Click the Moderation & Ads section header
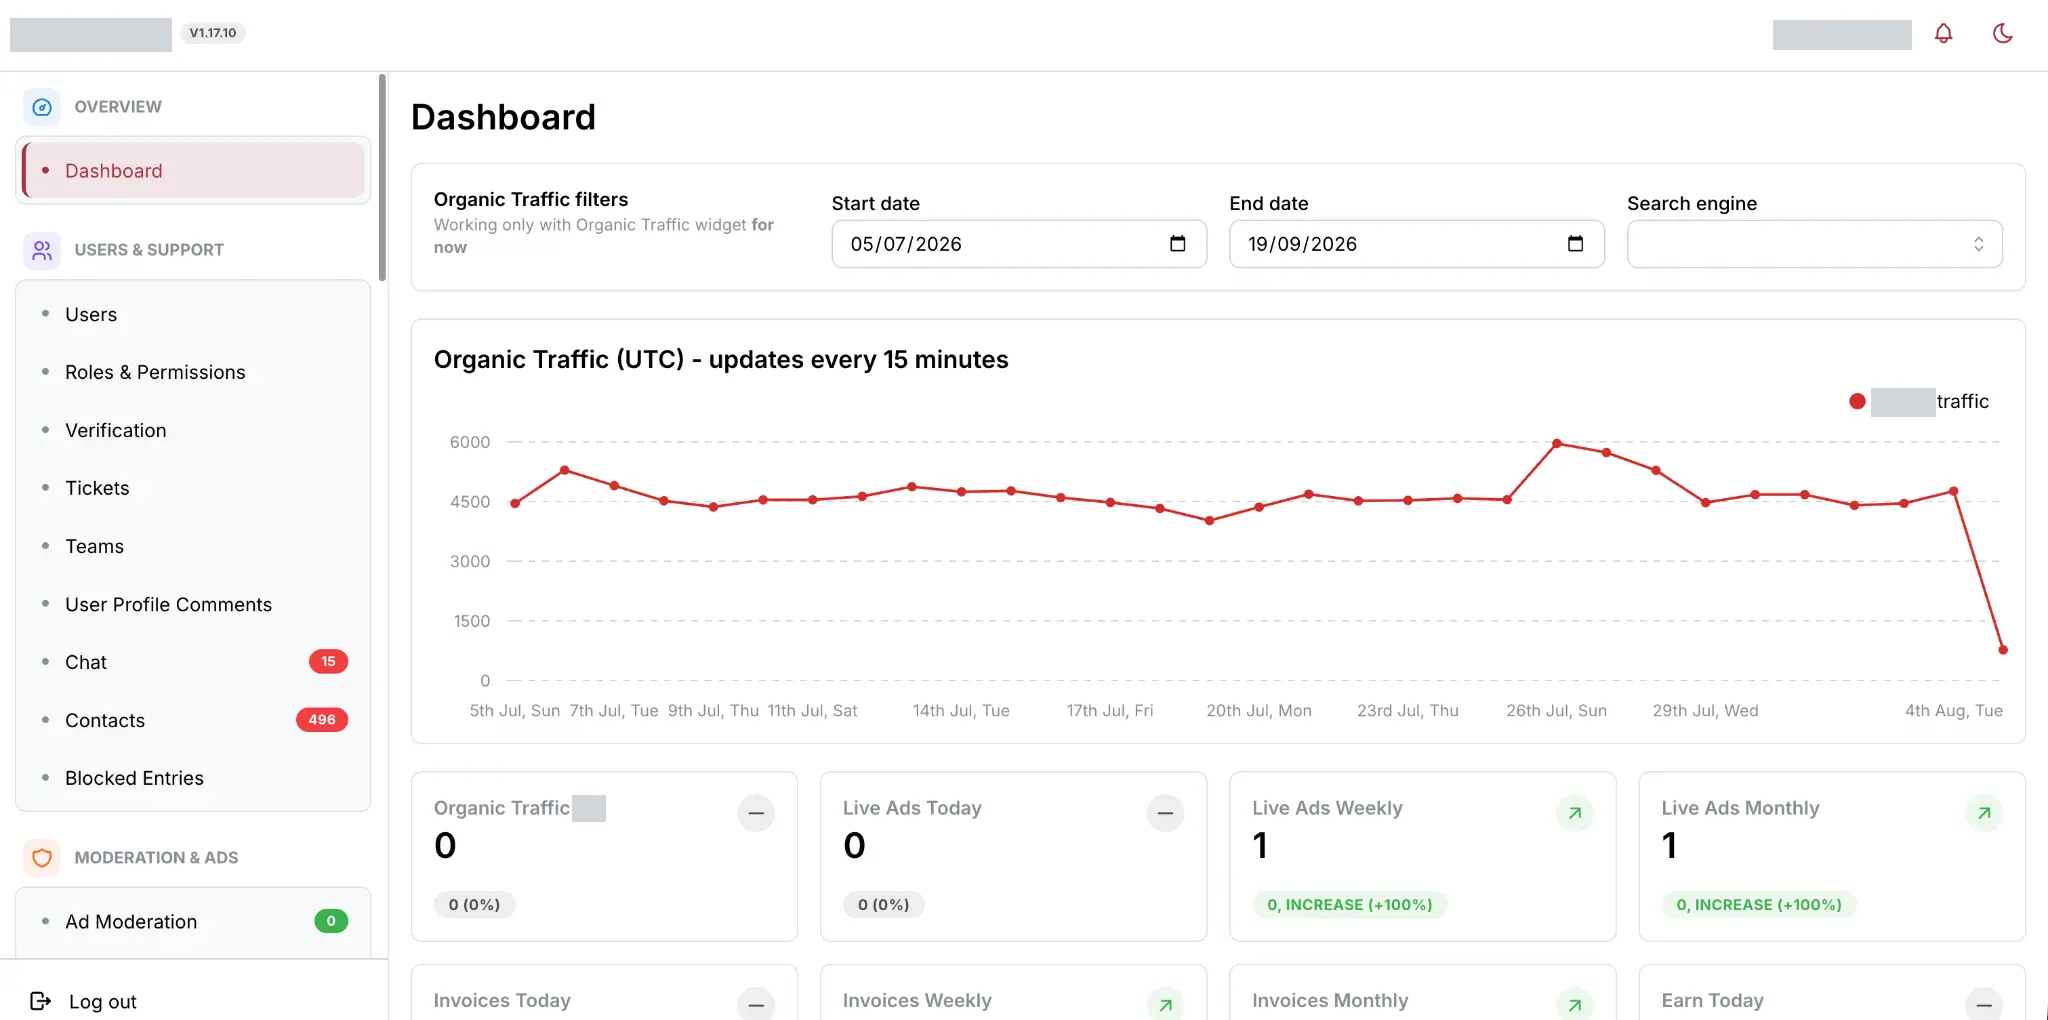The width and height of the screenshot is (2048, 1020). point(156,858)
